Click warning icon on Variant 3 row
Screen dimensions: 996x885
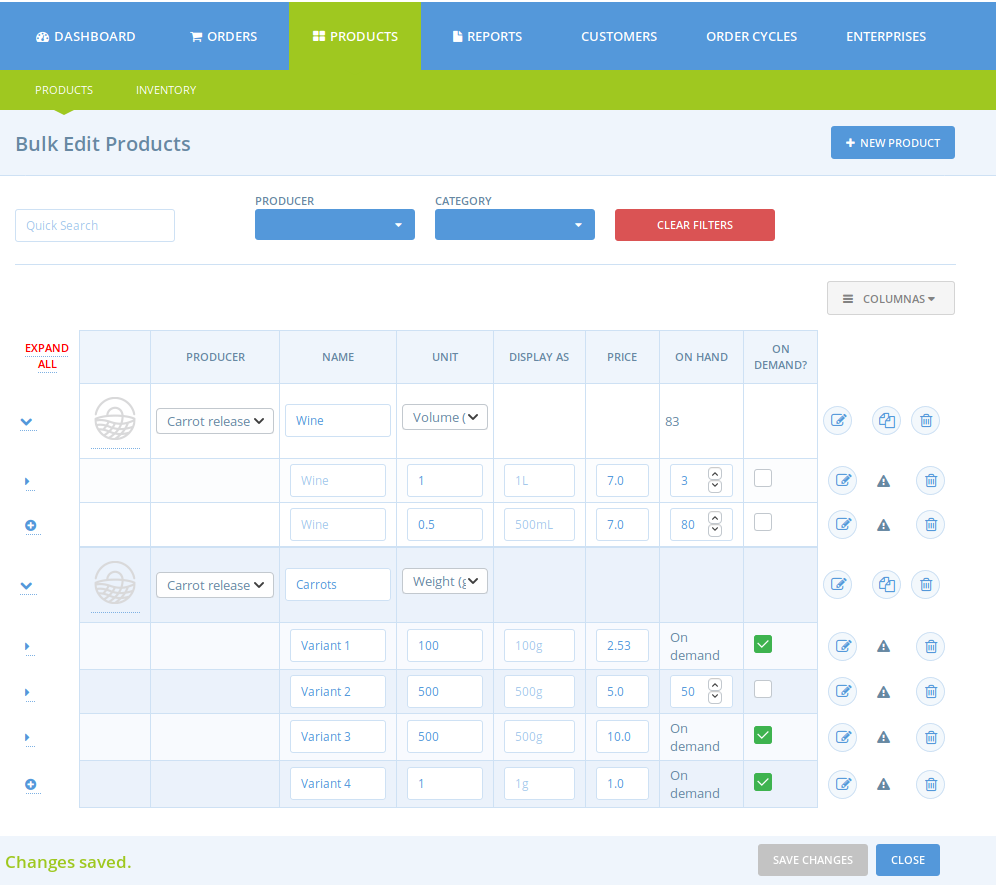[884, 738]
